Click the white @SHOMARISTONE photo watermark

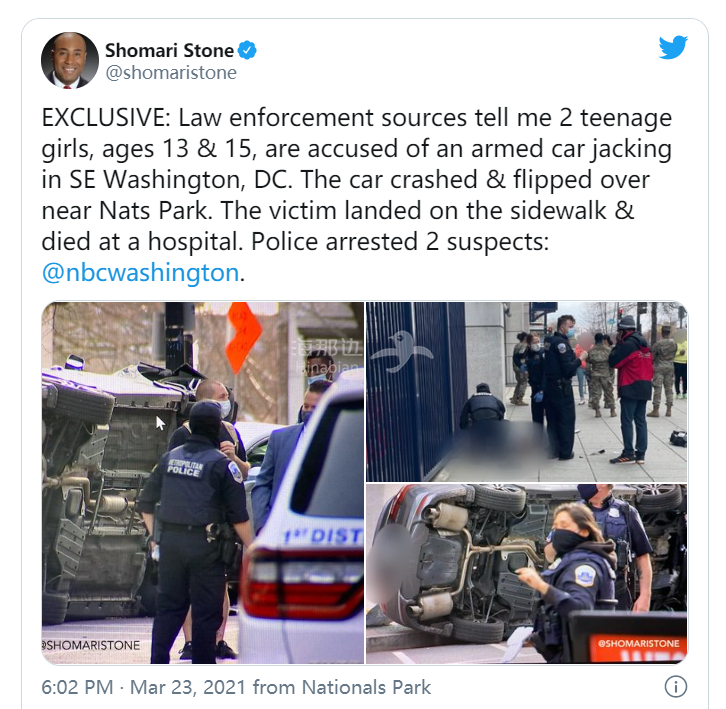[x=91, y=645]
